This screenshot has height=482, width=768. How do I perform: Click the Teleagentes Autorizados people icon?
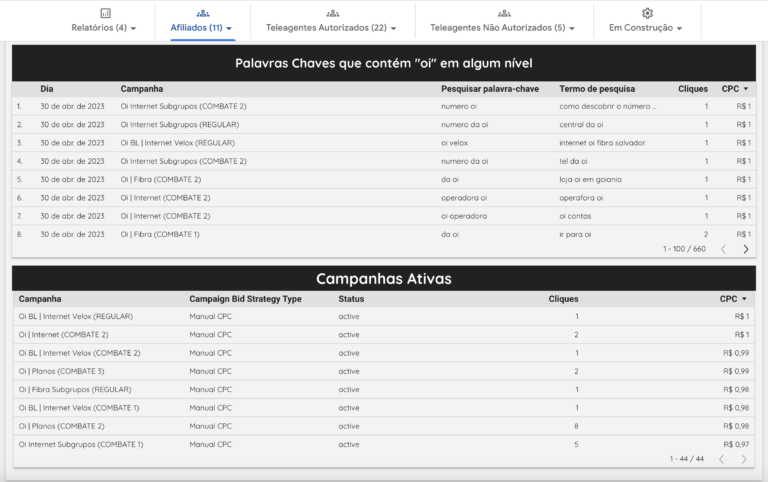[330, 13]
